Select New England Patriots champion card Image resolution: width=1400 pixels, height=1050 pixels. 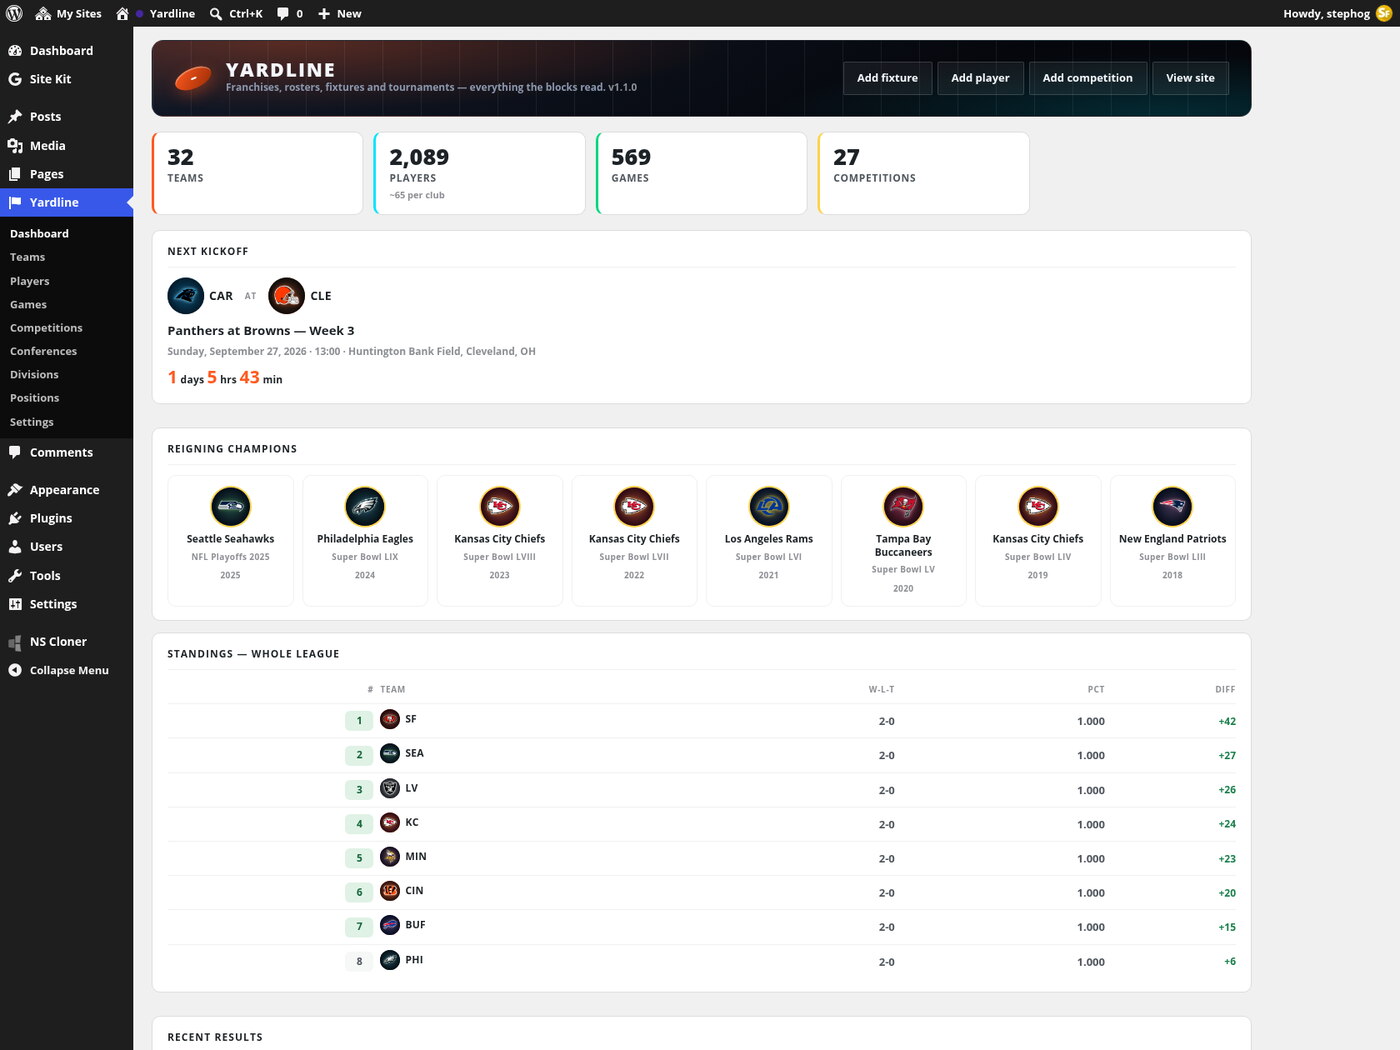(x=1172, y=541)
